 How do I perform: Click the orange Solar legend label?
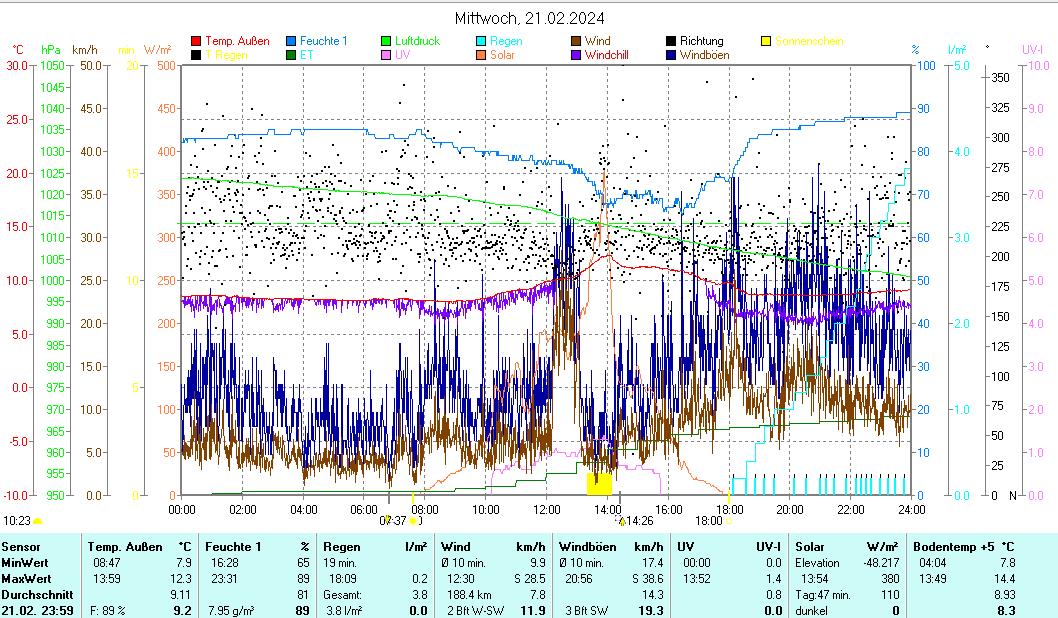pos(504,55)
